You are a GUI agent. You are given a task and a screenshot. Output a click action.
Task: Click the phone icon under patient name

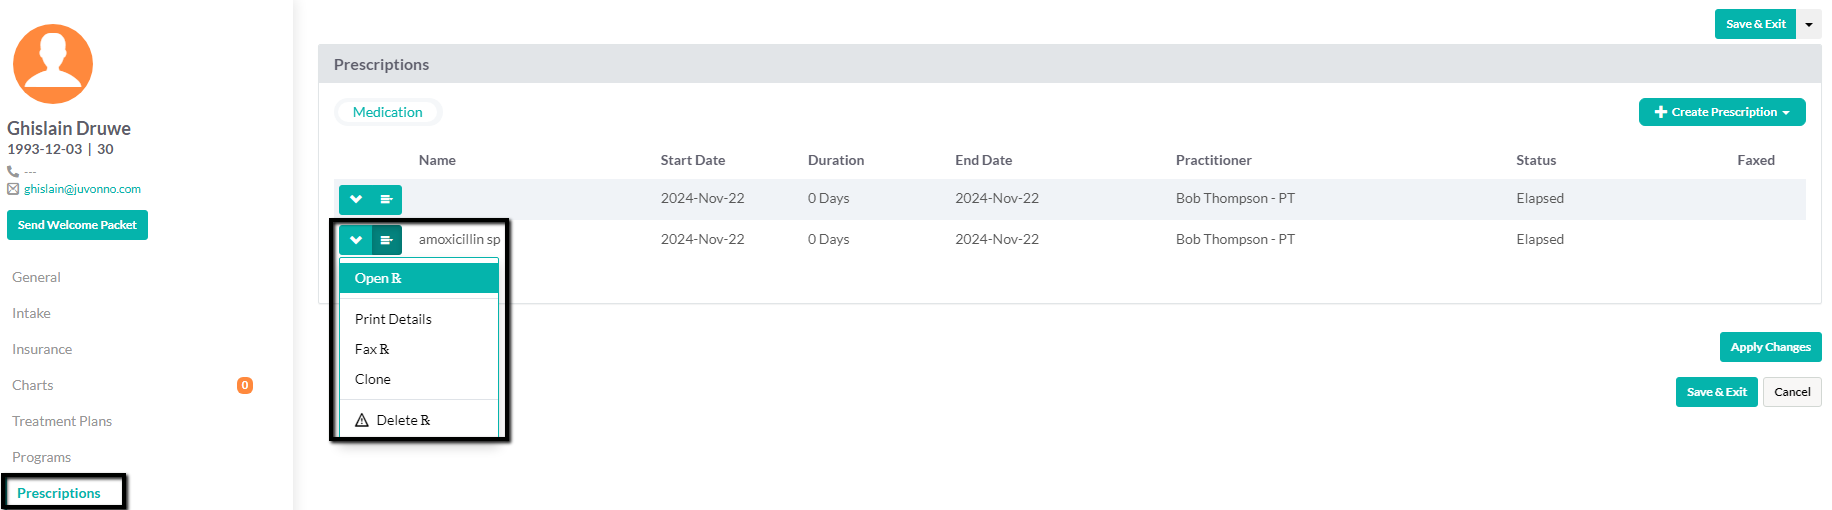tap(13, 172)
